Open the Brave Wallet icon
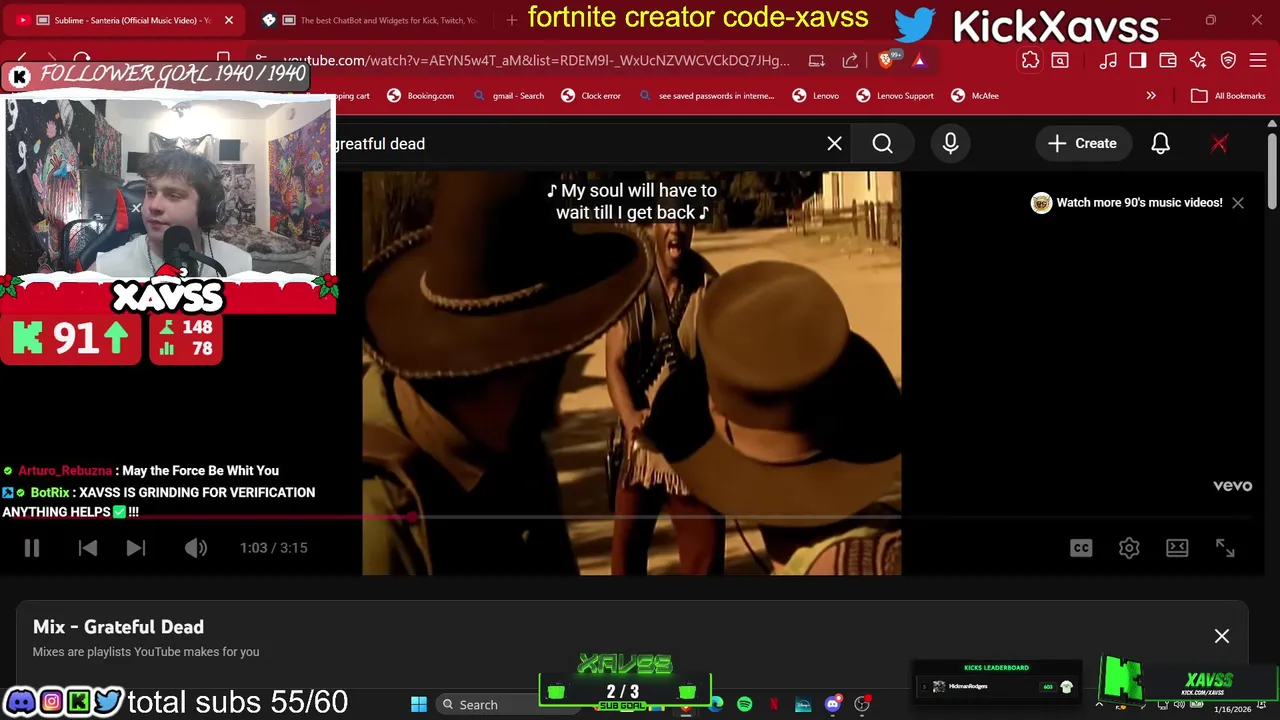1280x720 pixels. click(x=1168, y=61)
